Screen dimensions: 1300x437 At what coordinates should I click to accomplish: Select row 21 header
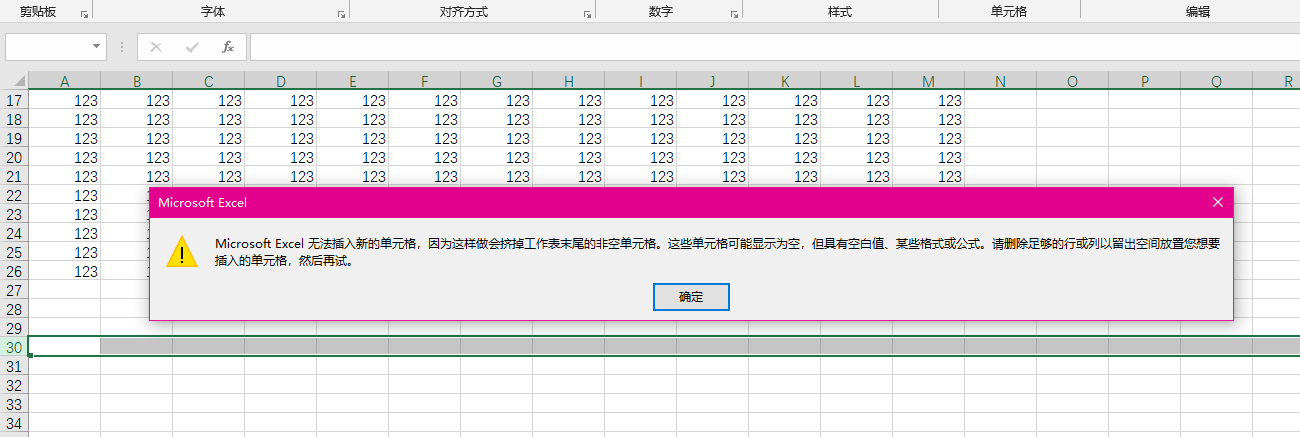coord(14,176)
